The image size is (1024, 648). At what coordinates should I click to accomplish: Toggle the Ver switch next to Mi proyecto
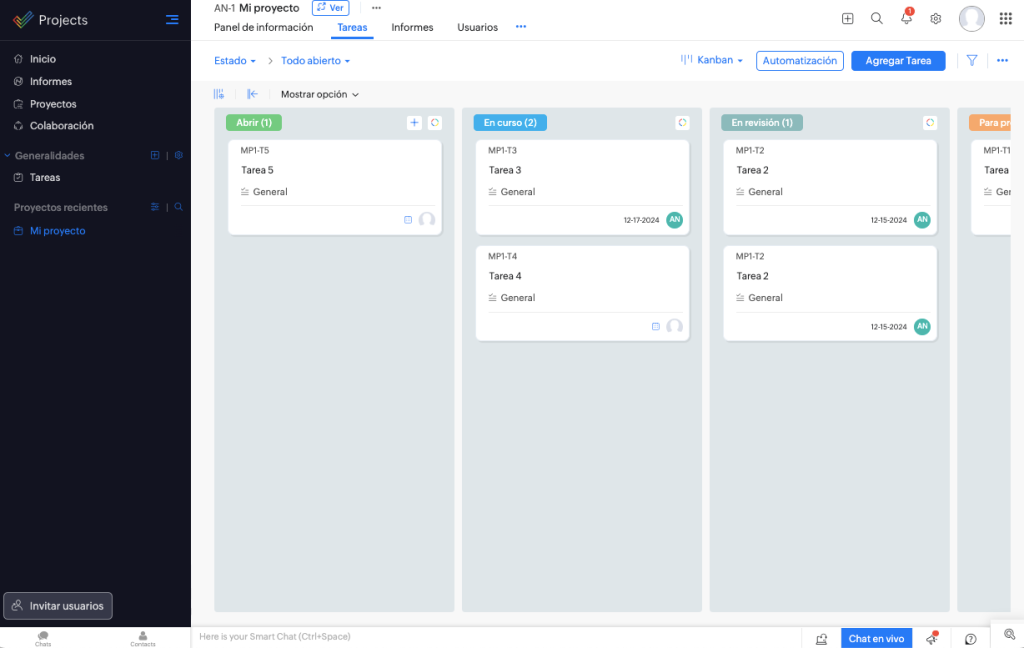pos(330,7)
